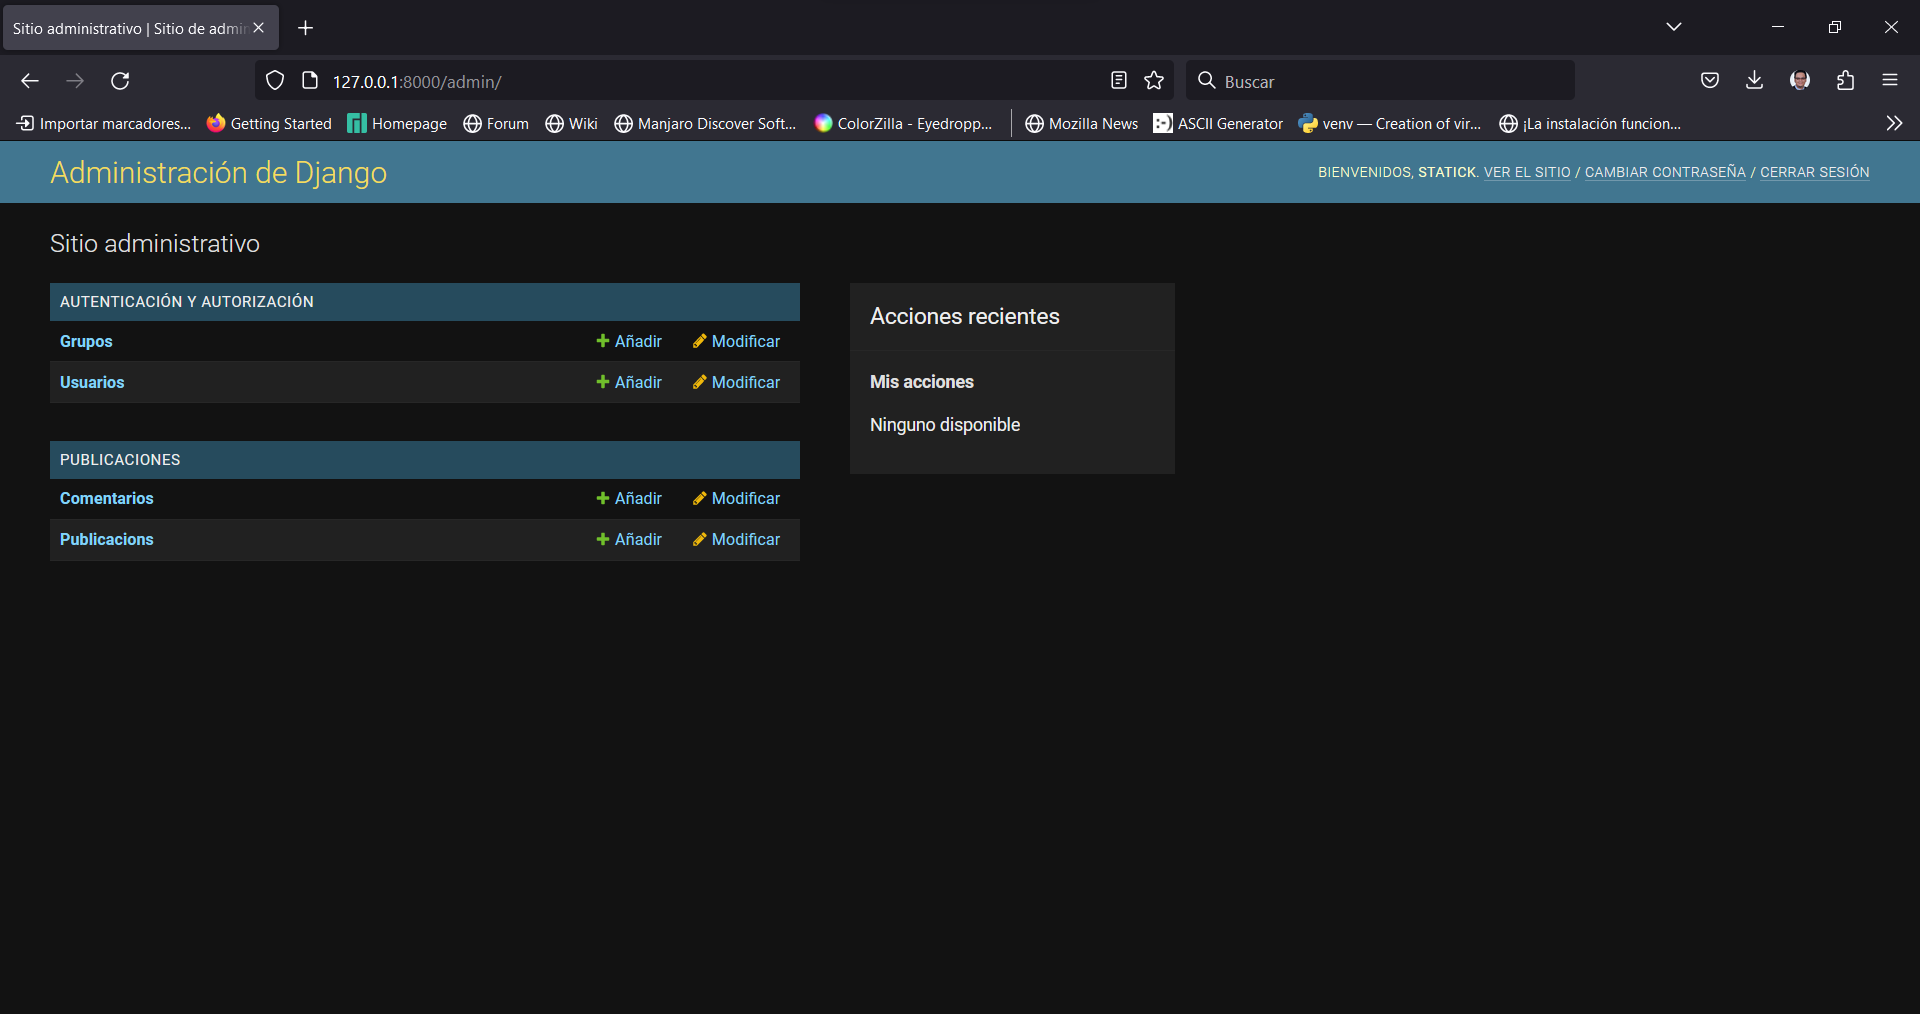Open the ASCII Generator bookmark
This screenshot has width=1920, height=1014.
point(1218,123)
